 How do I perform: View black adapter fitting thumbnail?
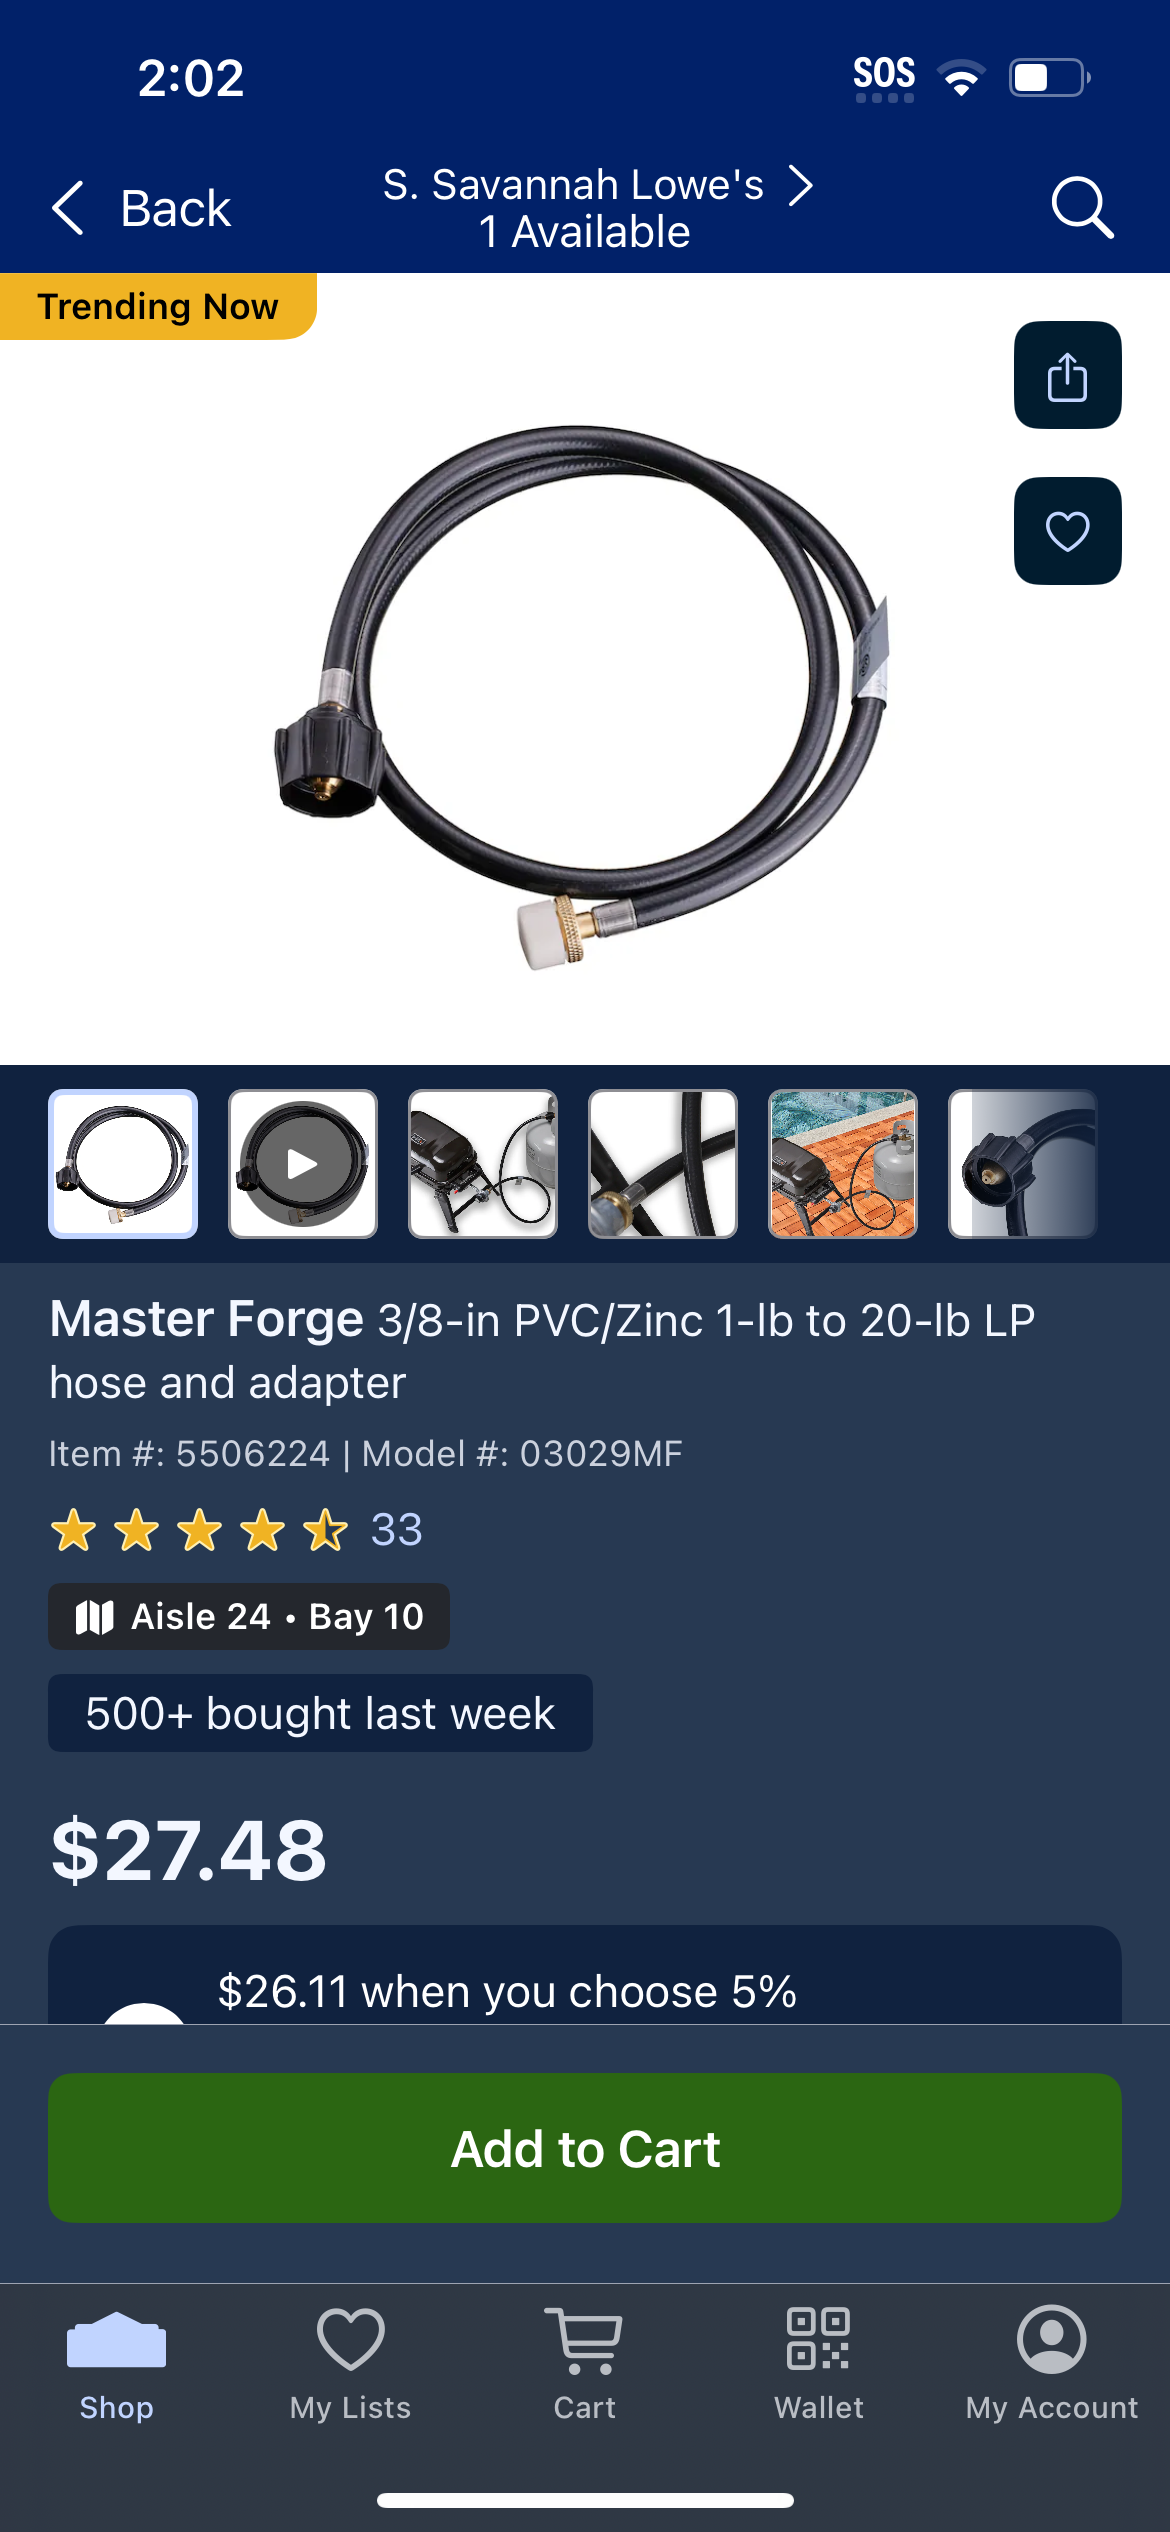coord(1023,1164)
